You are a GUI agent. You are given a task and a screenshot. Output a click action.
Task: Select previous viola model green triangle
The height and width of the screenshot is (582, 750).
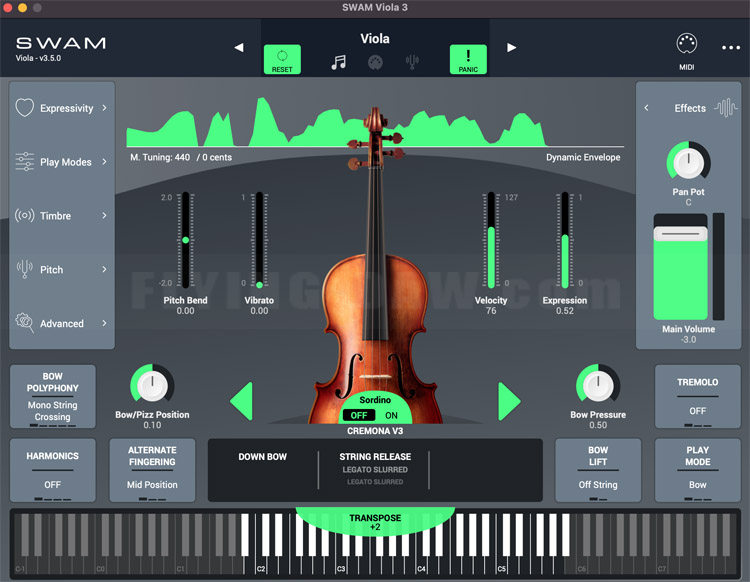click(242, 401)
